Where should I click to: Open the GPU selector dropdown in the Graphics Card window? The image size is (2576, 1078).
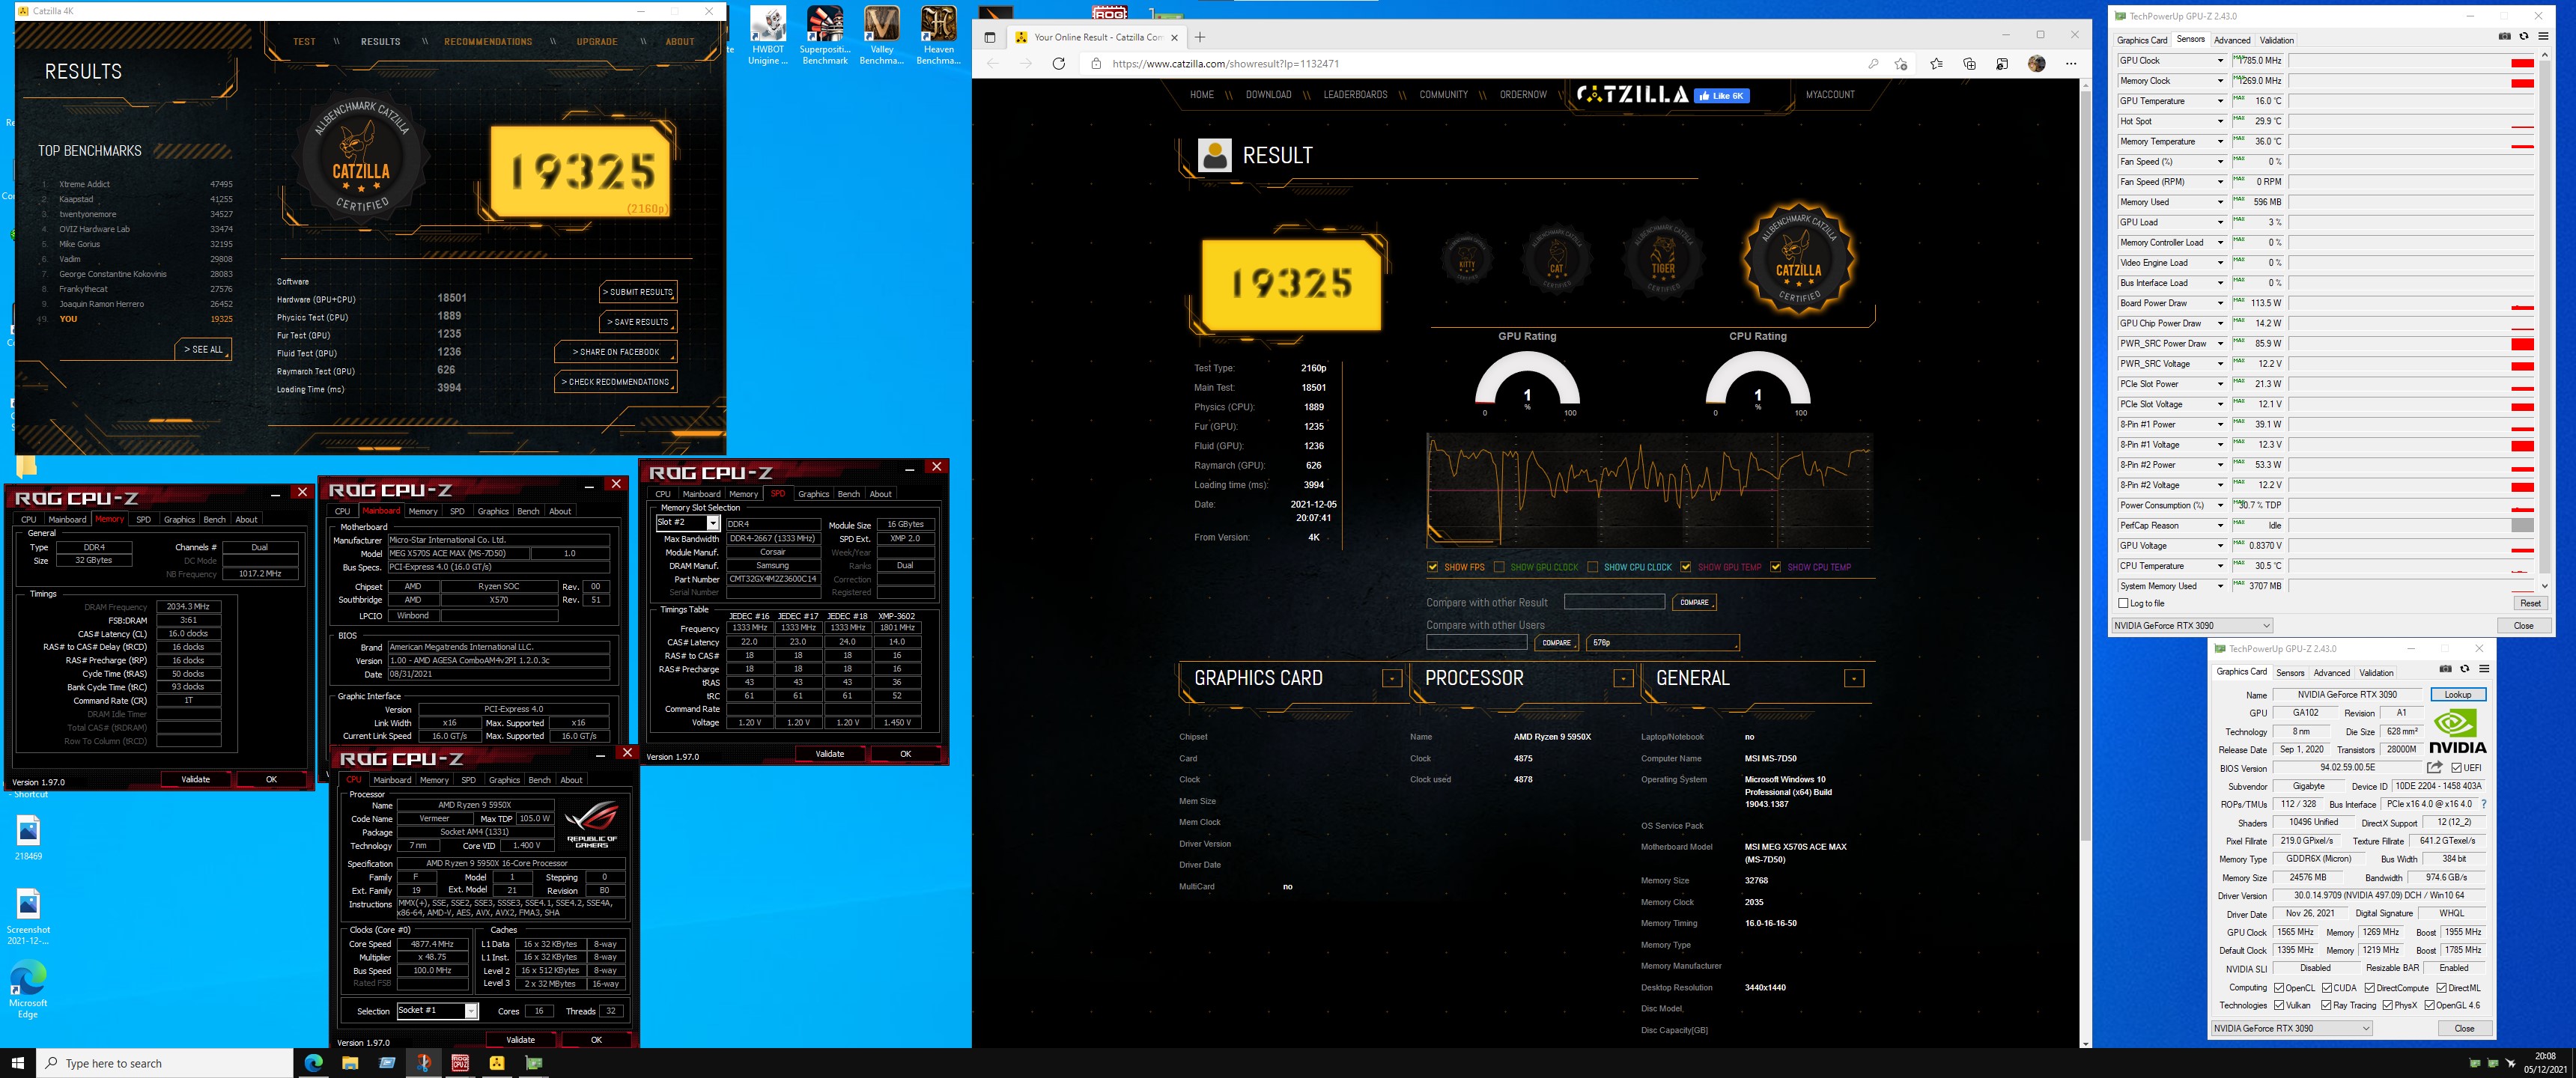click(x=2292, y=1028)
